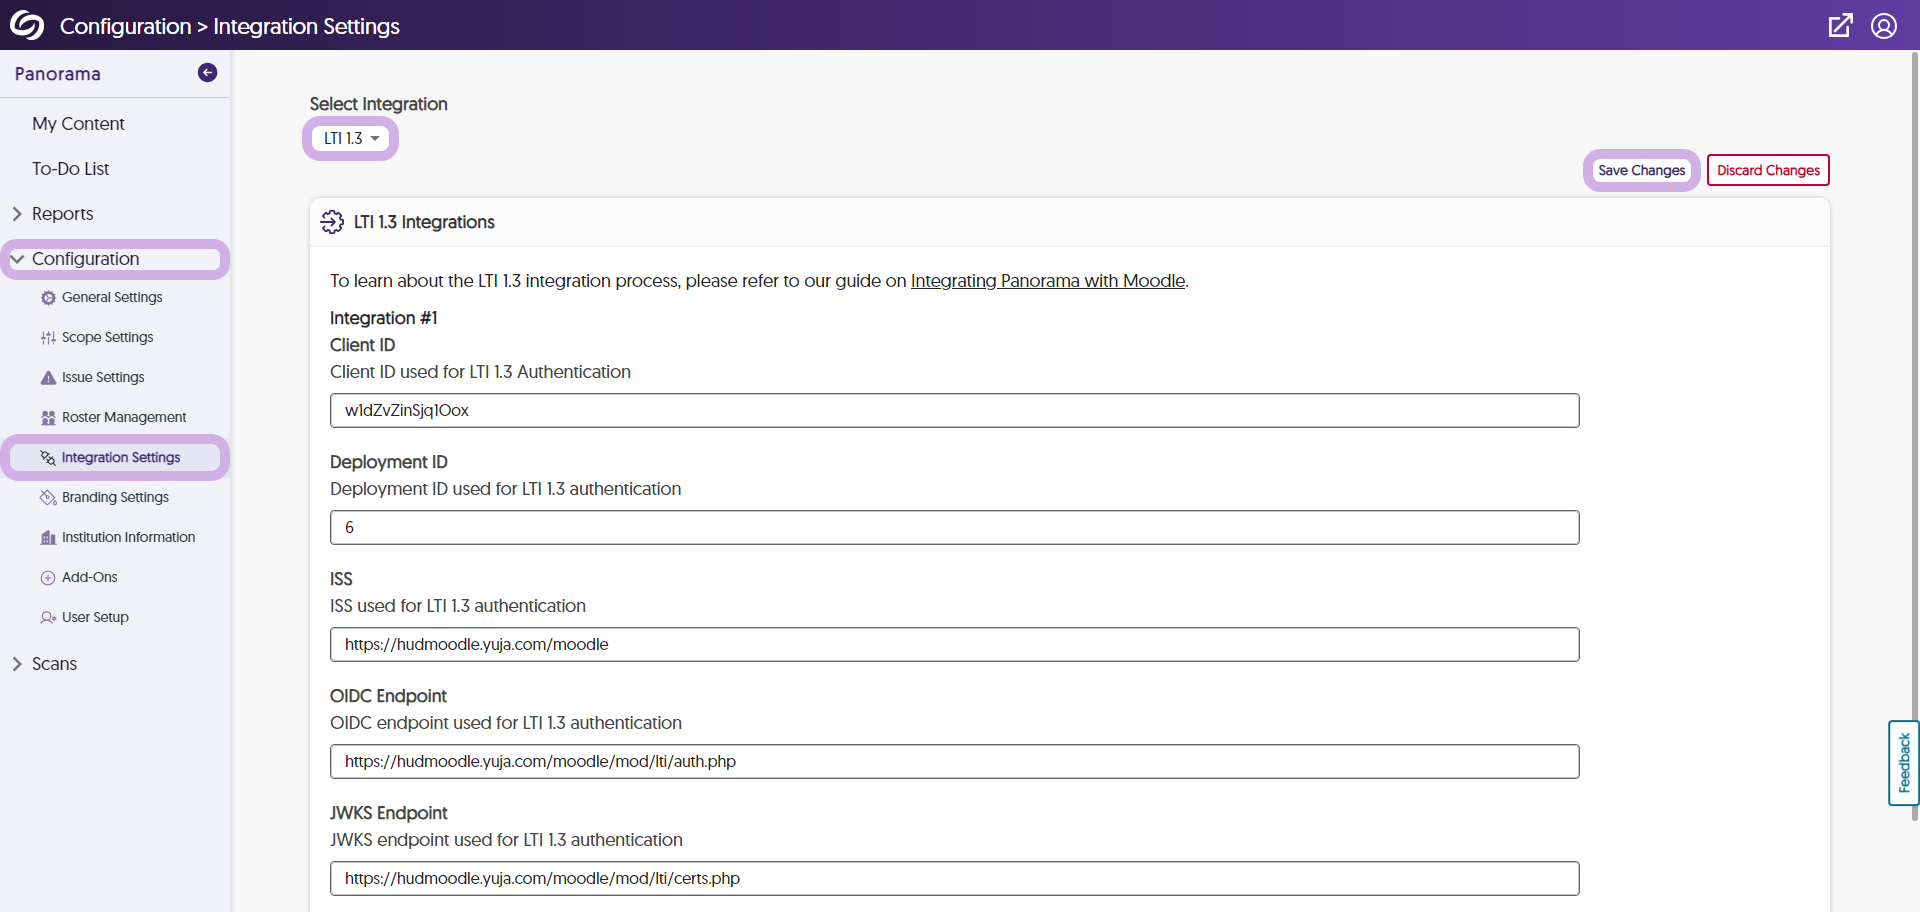Screen dimensions: 1920x912
Task: Click the Roster Management people icon
Action: tap(48, 418)
